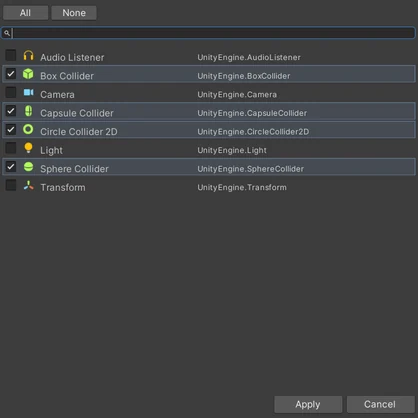Image resolution: width=418 pixels, height=418 pixels.
Task: Click the Capsule Collider icon
Action: [28, 111]
